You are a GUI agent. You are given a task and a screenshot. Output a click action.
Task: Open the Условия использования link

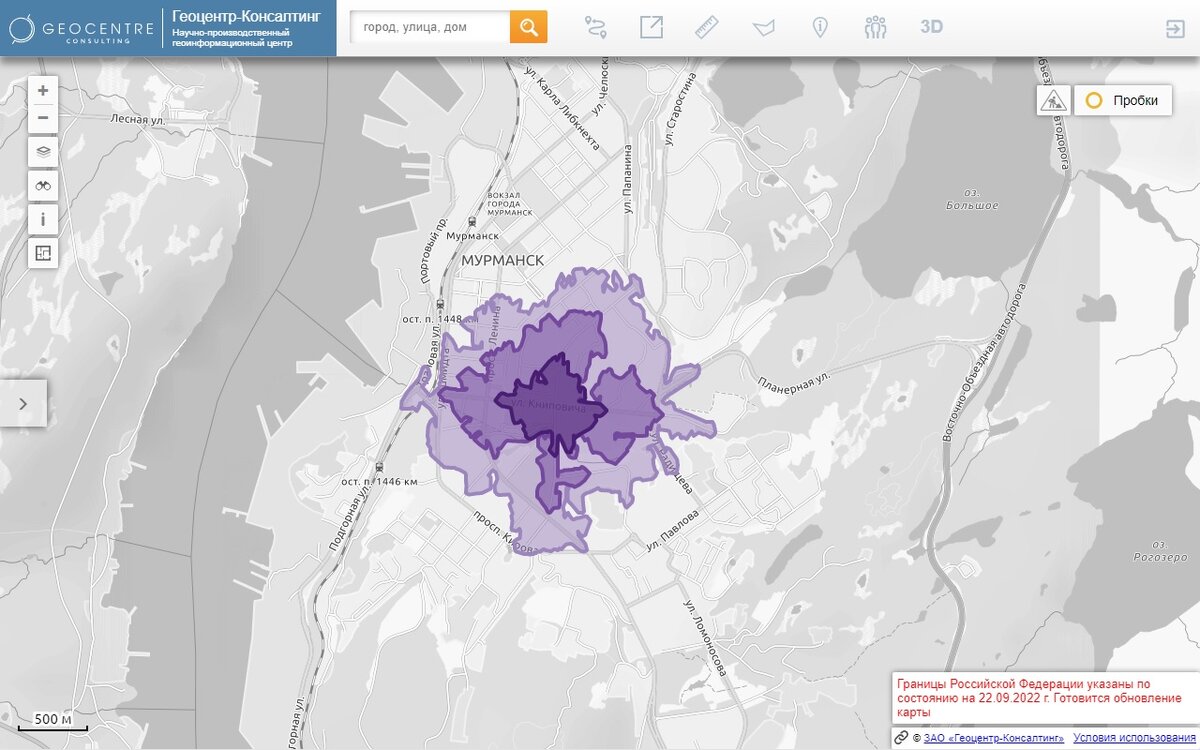[1134, 738]
